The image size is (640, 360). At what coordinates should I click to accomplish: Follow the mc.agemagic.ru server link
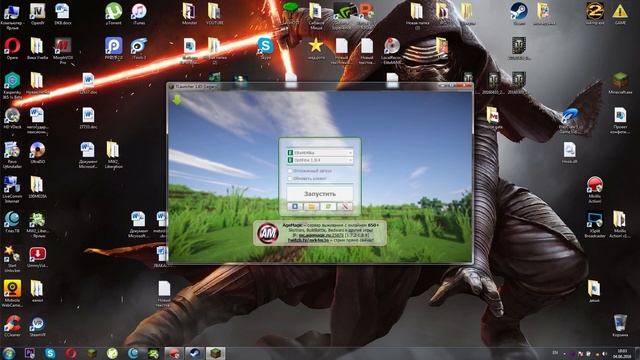pyautogui.click(x=322, y=236)
